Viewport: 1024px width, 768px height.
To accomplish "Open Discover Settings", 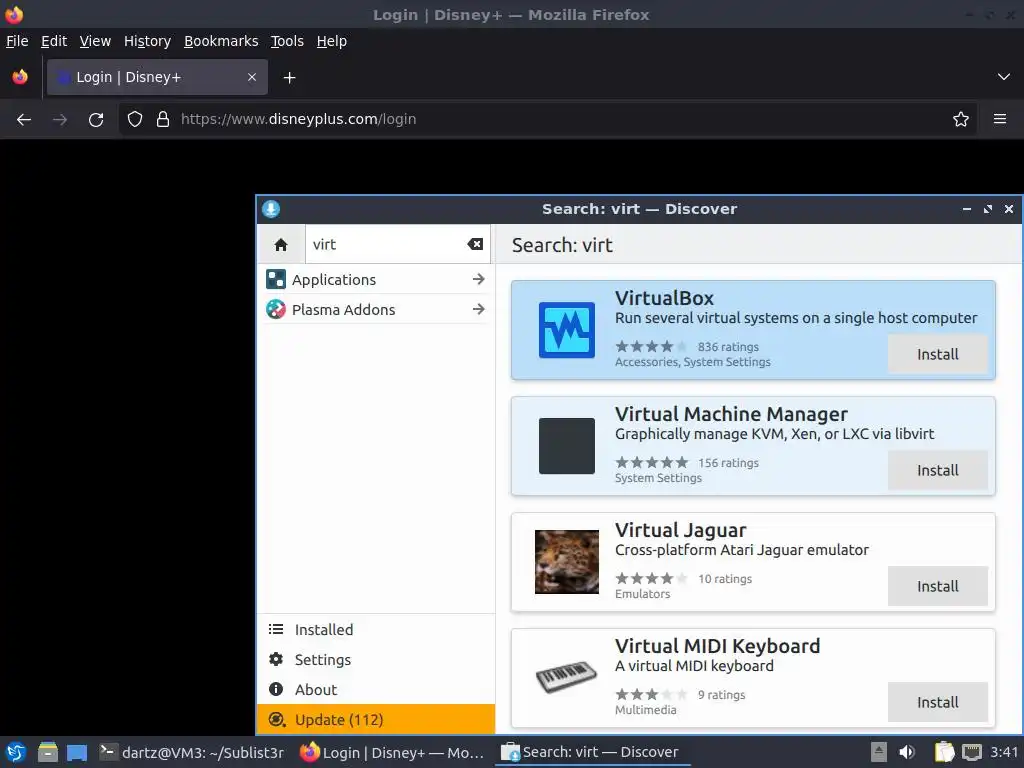I will tap(376, 660).
